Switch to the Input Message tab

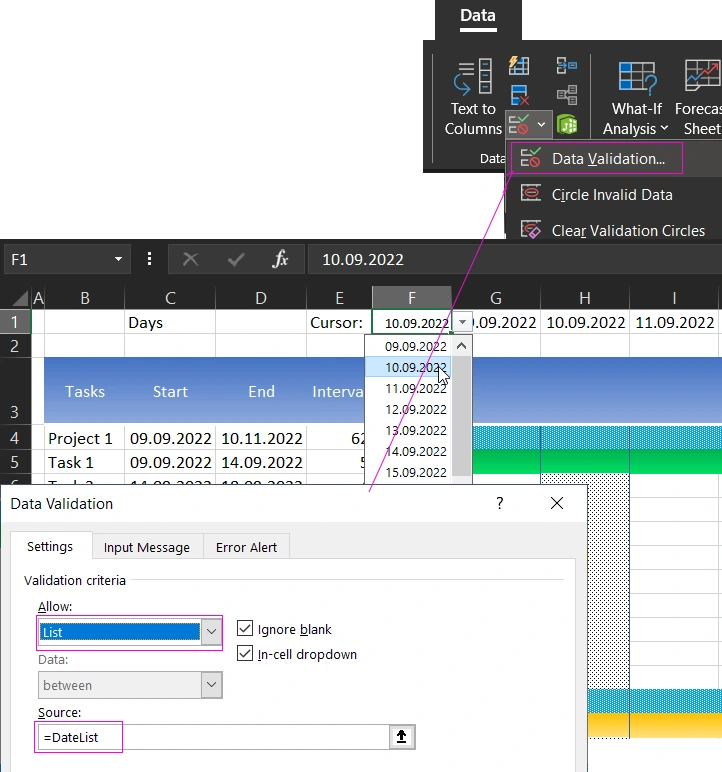tap(147, 547)
